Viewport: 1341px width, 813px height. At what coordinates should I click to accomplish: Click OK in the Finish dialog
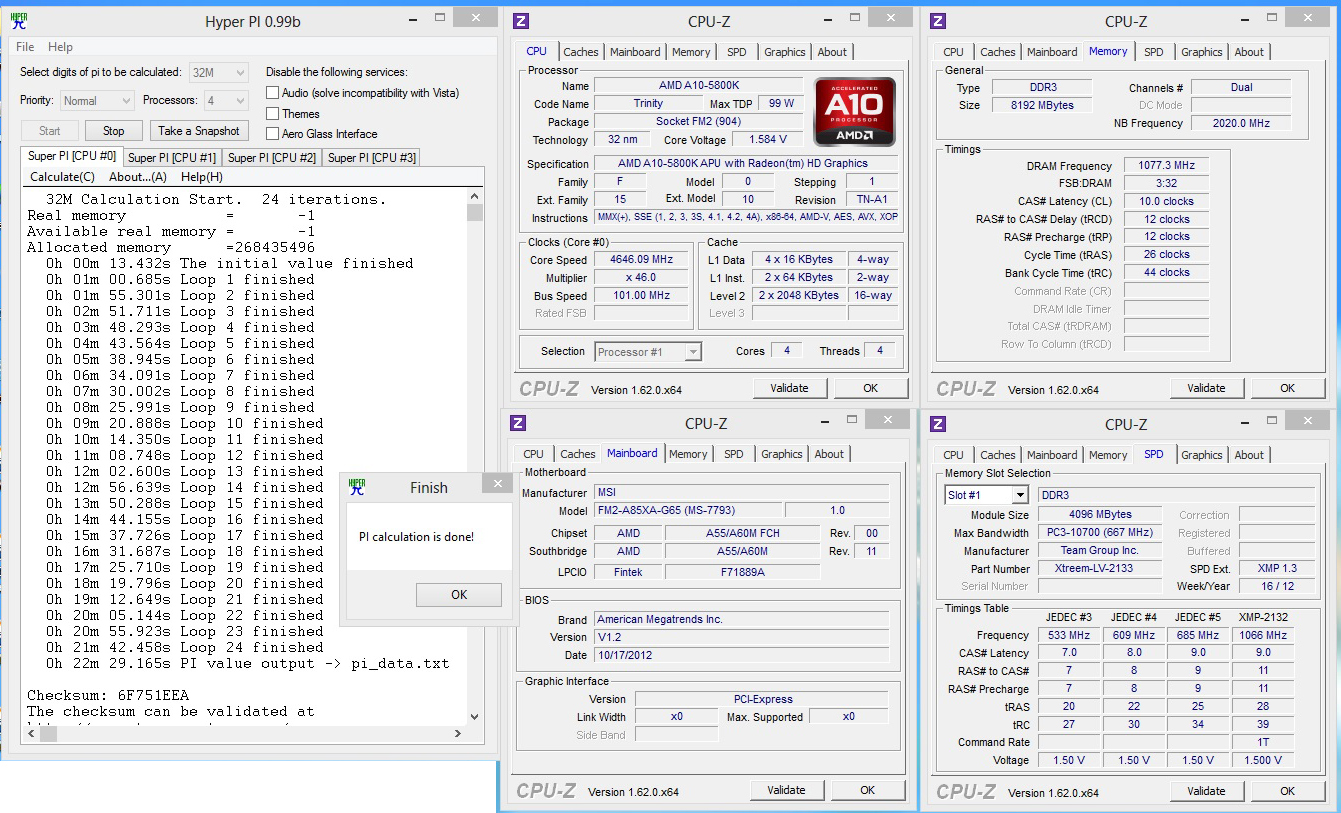(x=459, y=594)
